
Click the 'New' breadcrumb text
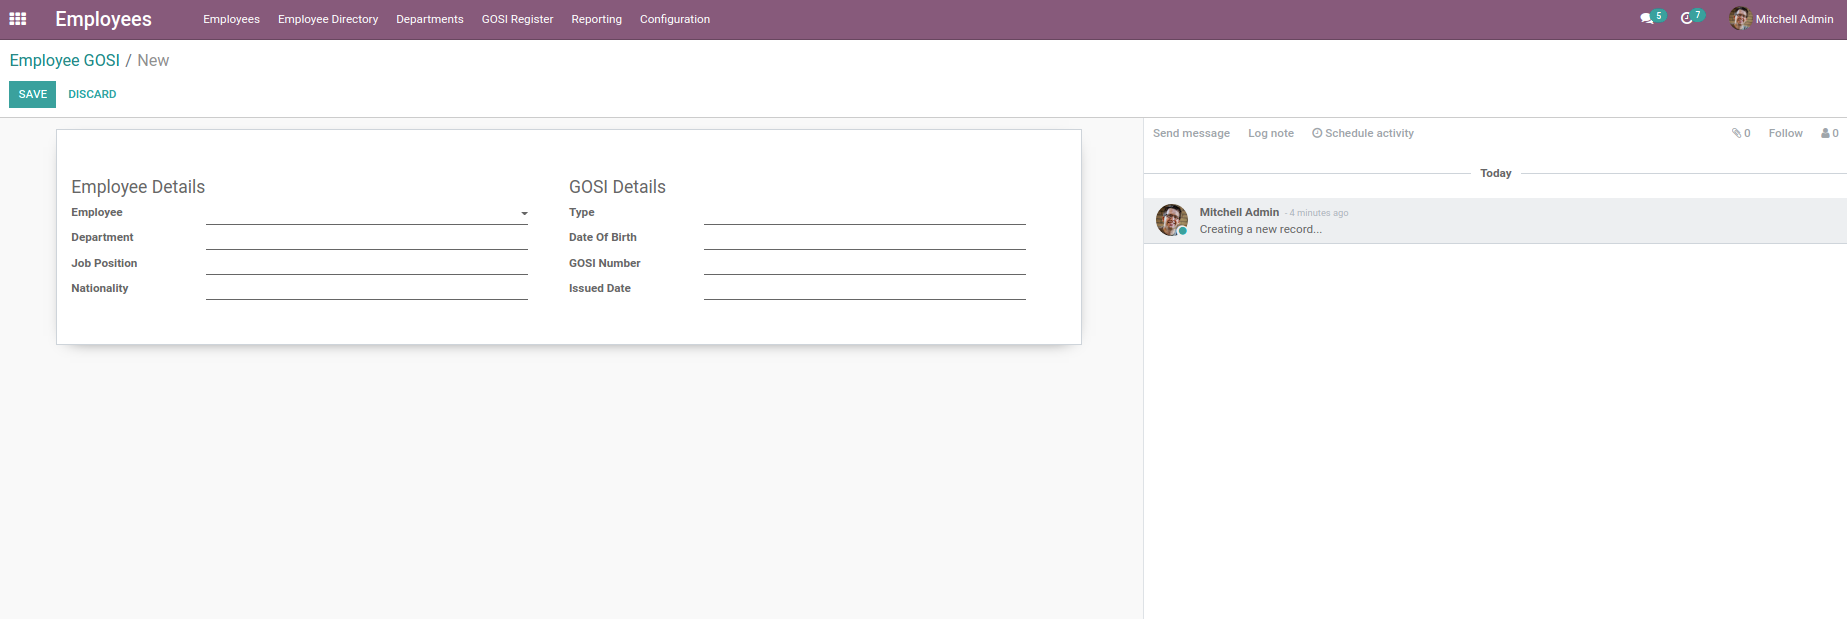(153, 60)
